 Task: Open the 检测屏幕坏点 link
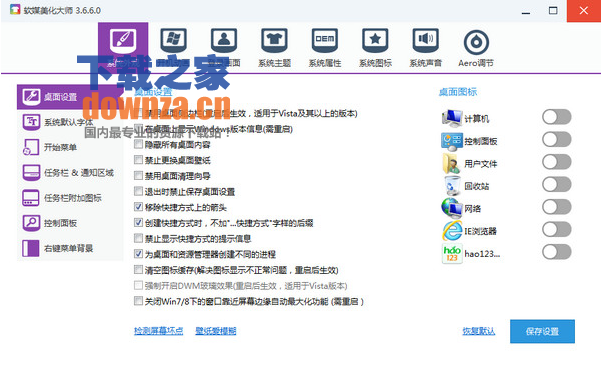pyautogui.click(x=158, y=331)
